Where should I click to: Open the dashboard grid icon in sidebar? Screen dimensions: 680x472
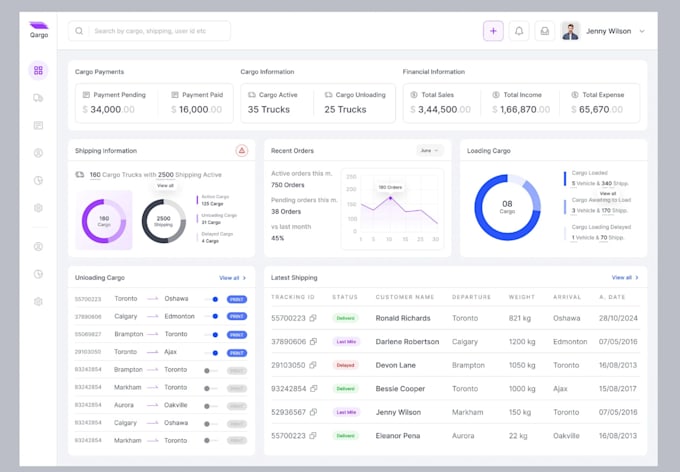click(38, 70)
